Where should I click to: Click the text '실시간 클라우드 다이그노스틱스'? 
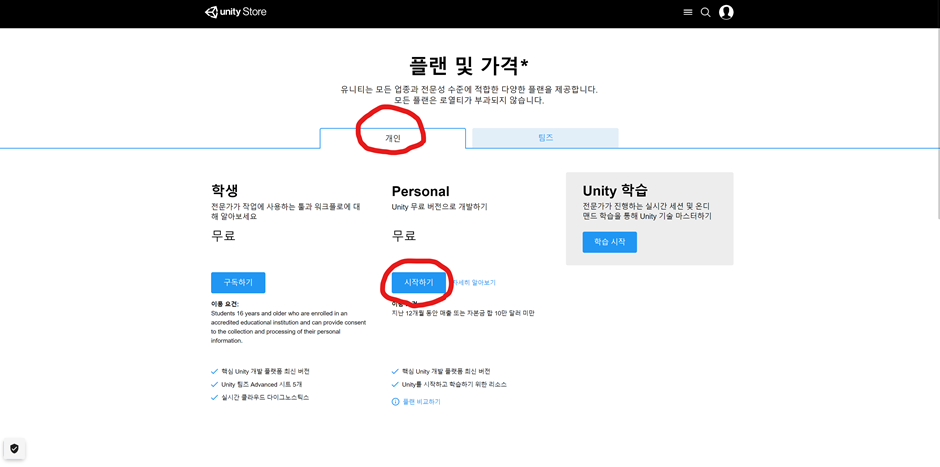(x=265, y=397)
